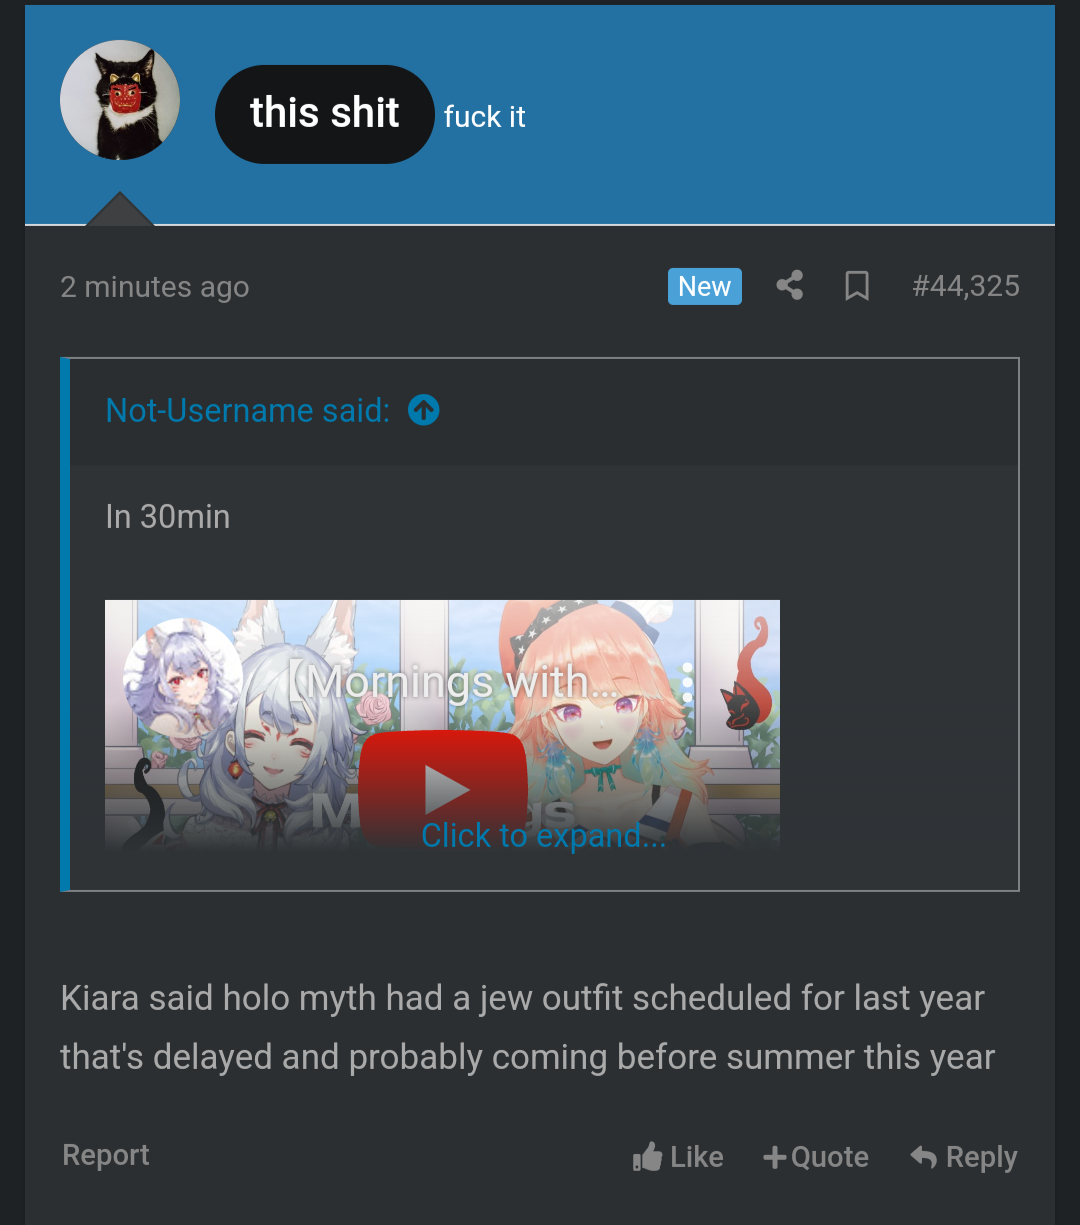Jump to quoted post via up-arrow icon

pos(424,410)
